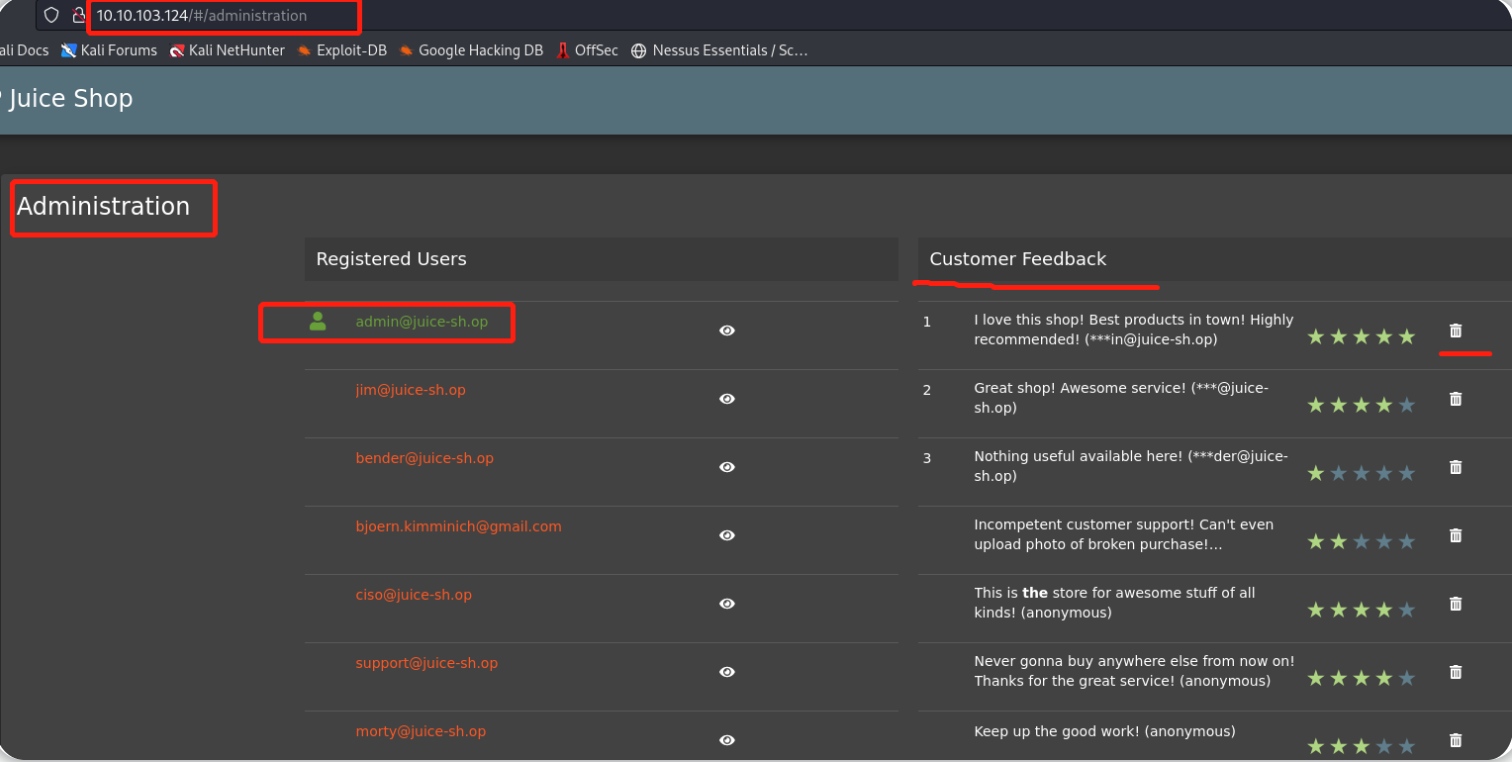This screenshot has width=1512, height=762.
Task: Click the 'Nothing useful available here' comment
Action: [1131, 467]
